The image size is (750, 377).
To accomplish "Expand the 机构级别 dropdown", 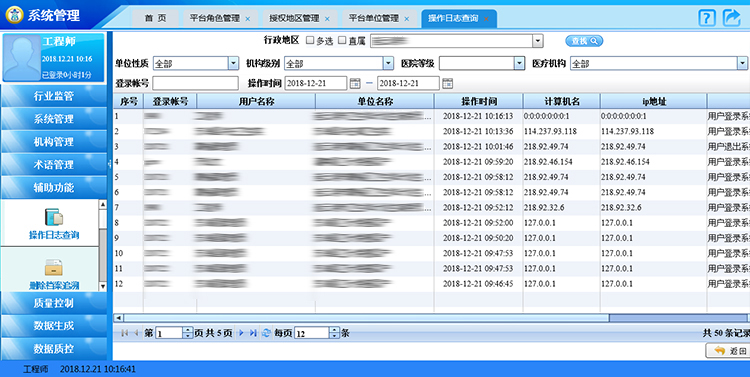I will pyautogui.click(x=388, y=63).
